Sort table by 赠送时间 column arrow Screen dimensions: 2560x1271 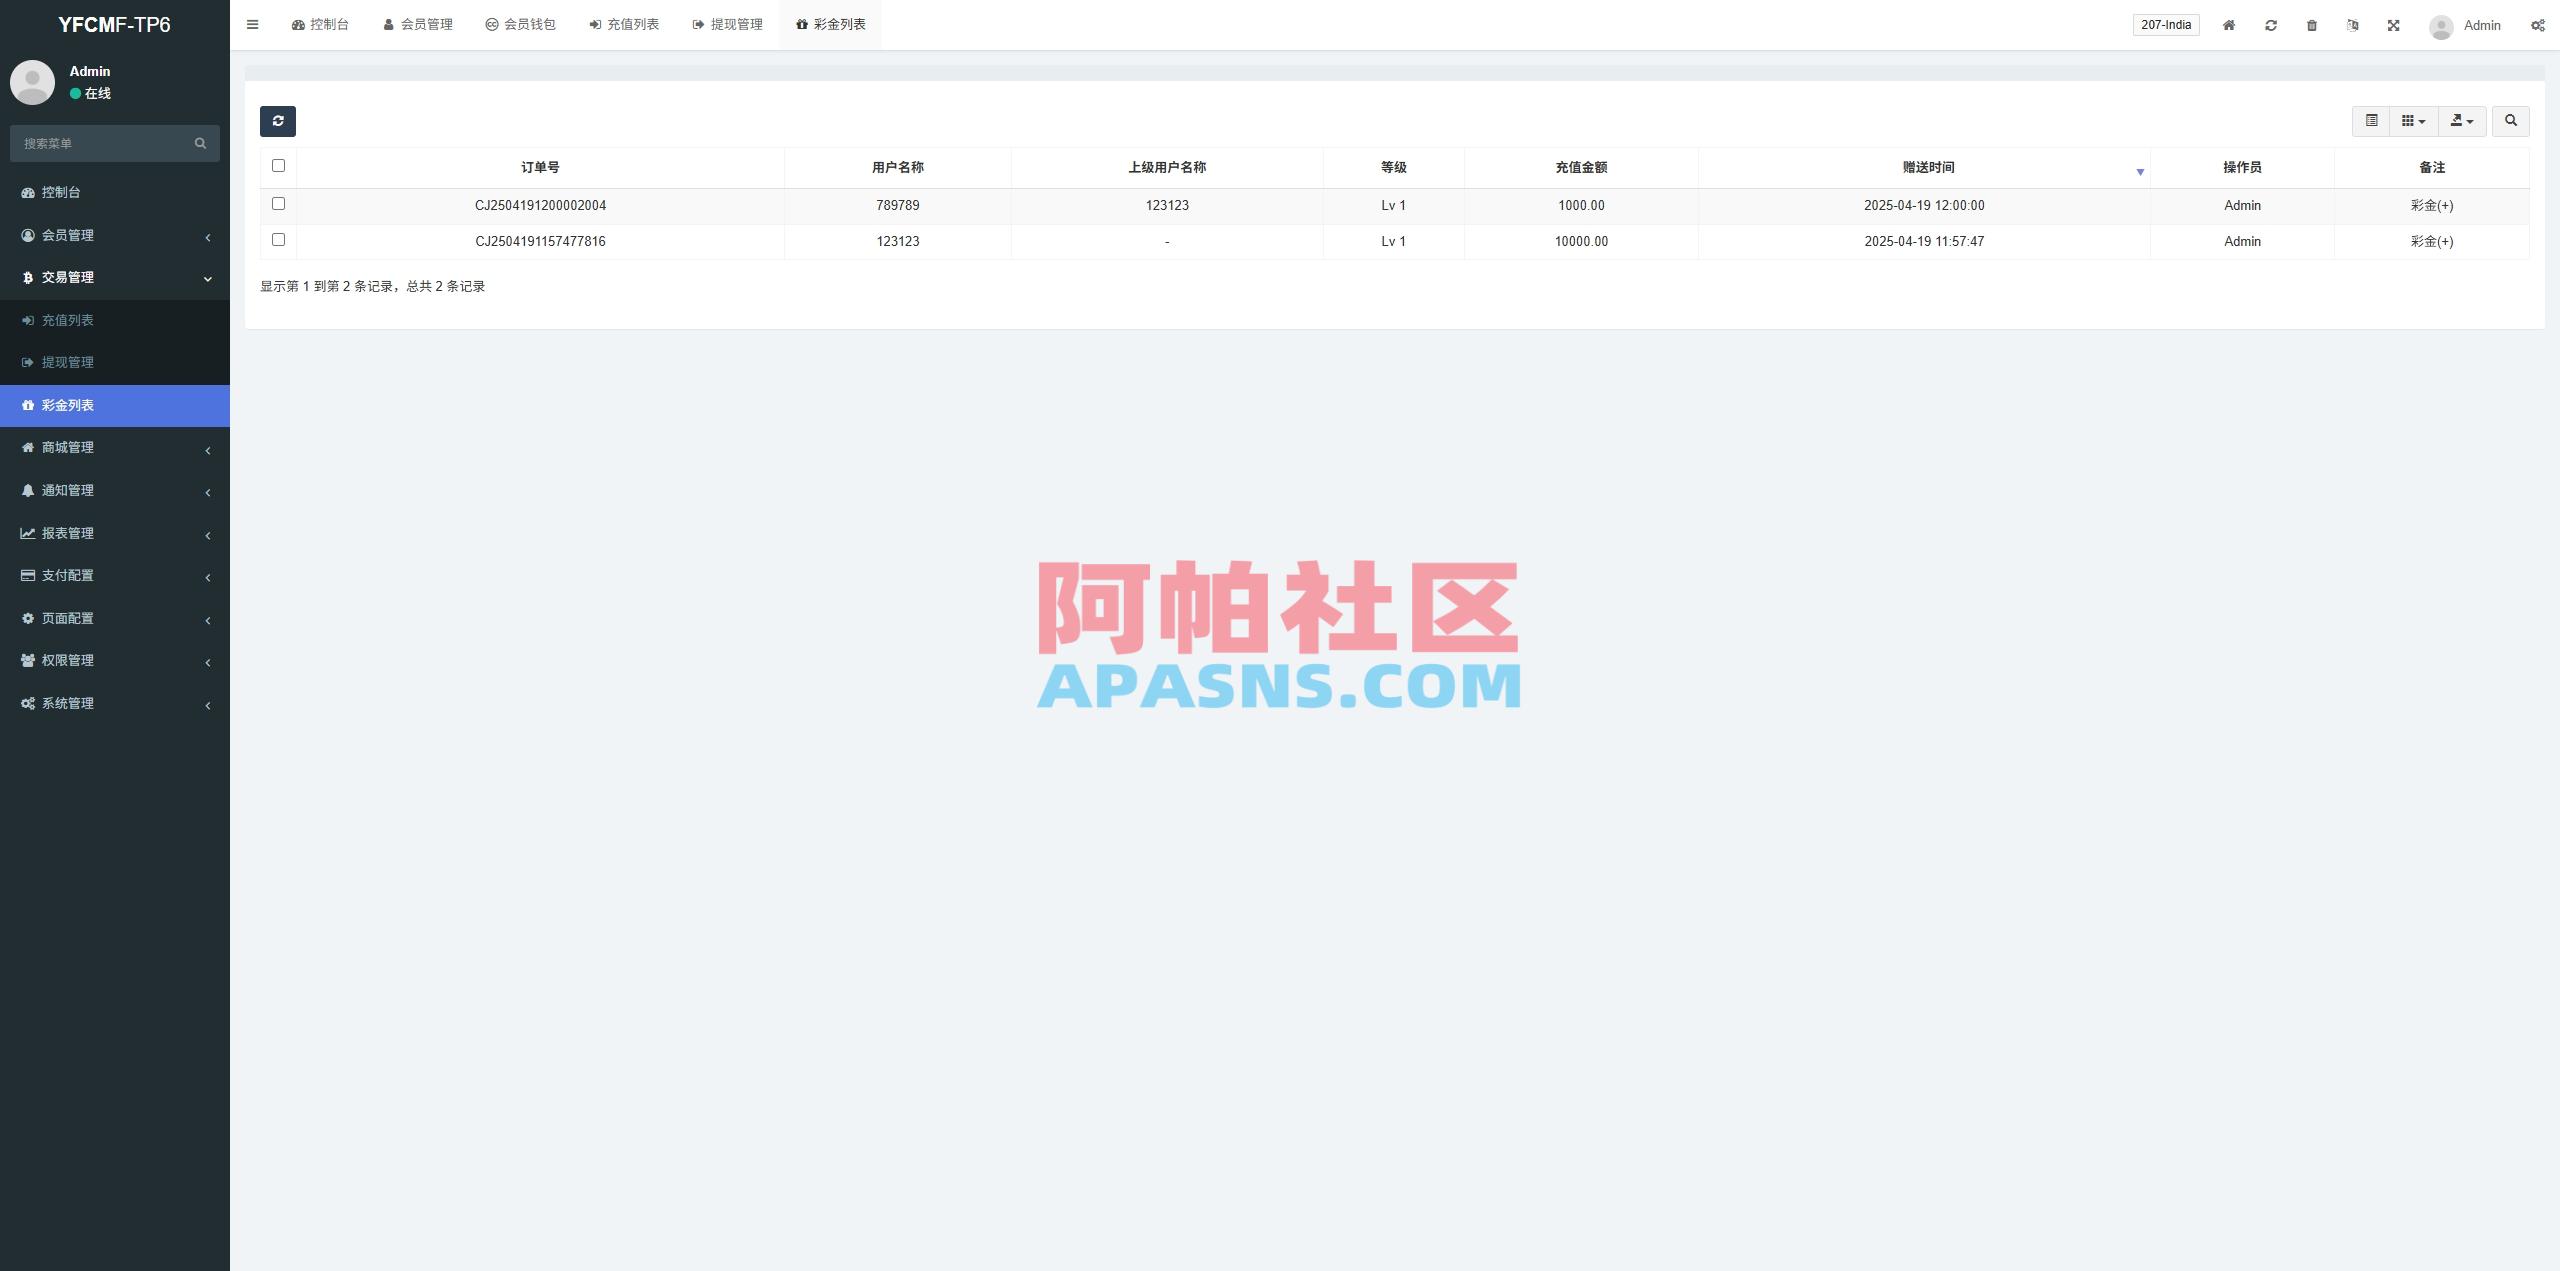[2140, 172]
